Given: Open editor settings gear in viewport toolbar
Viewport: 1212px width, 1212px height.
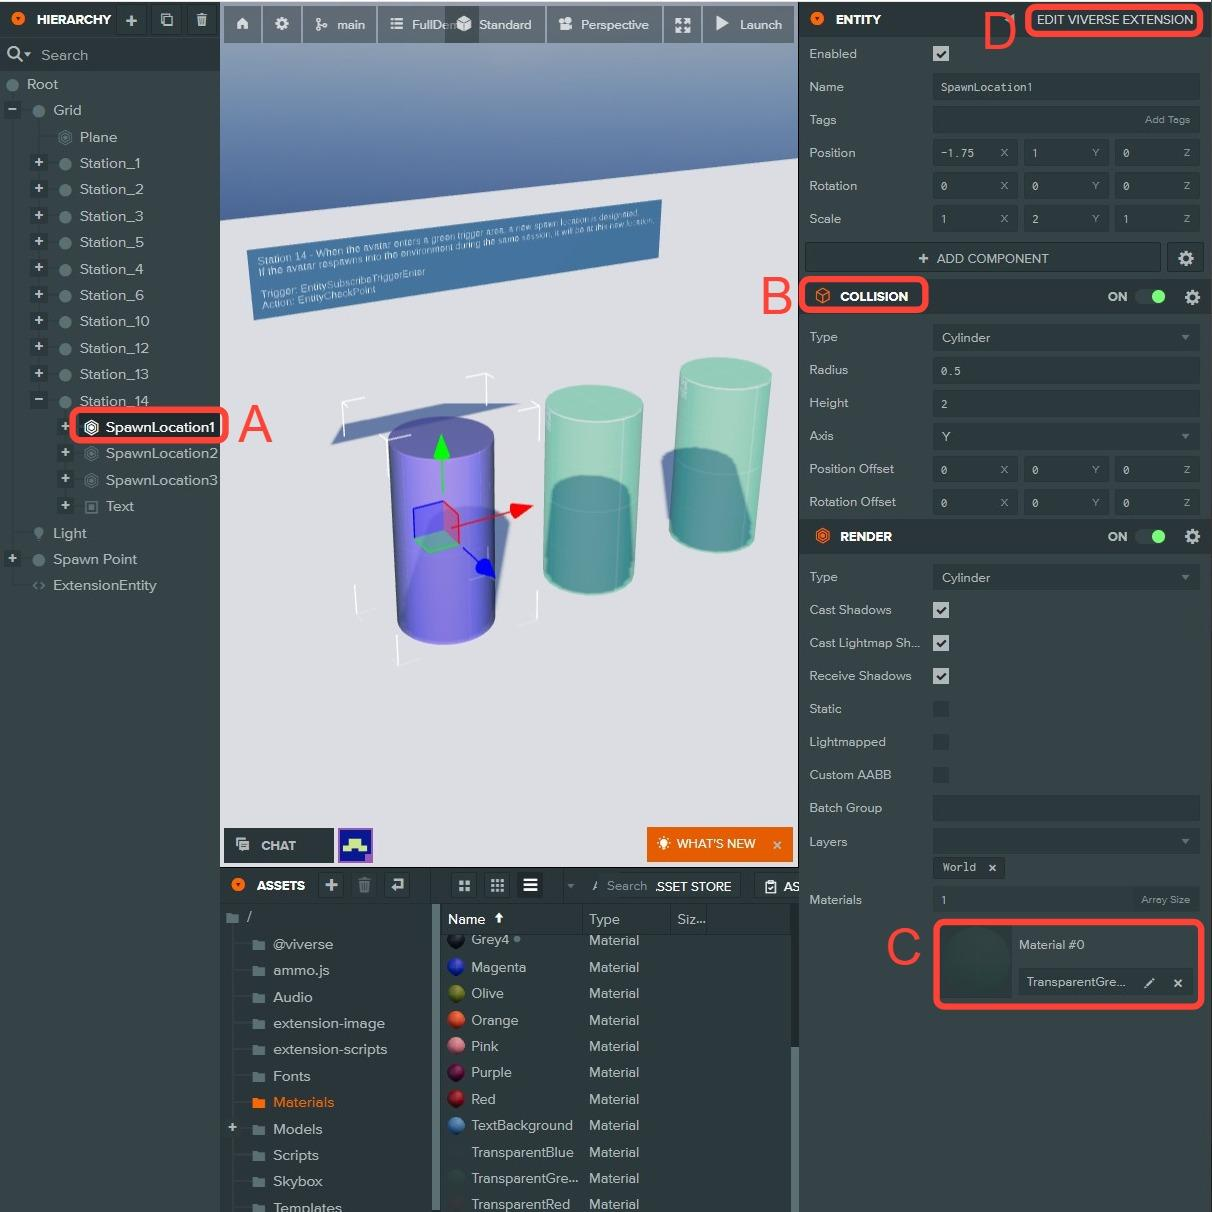Looking at the screenshot, I should [282, 24].
